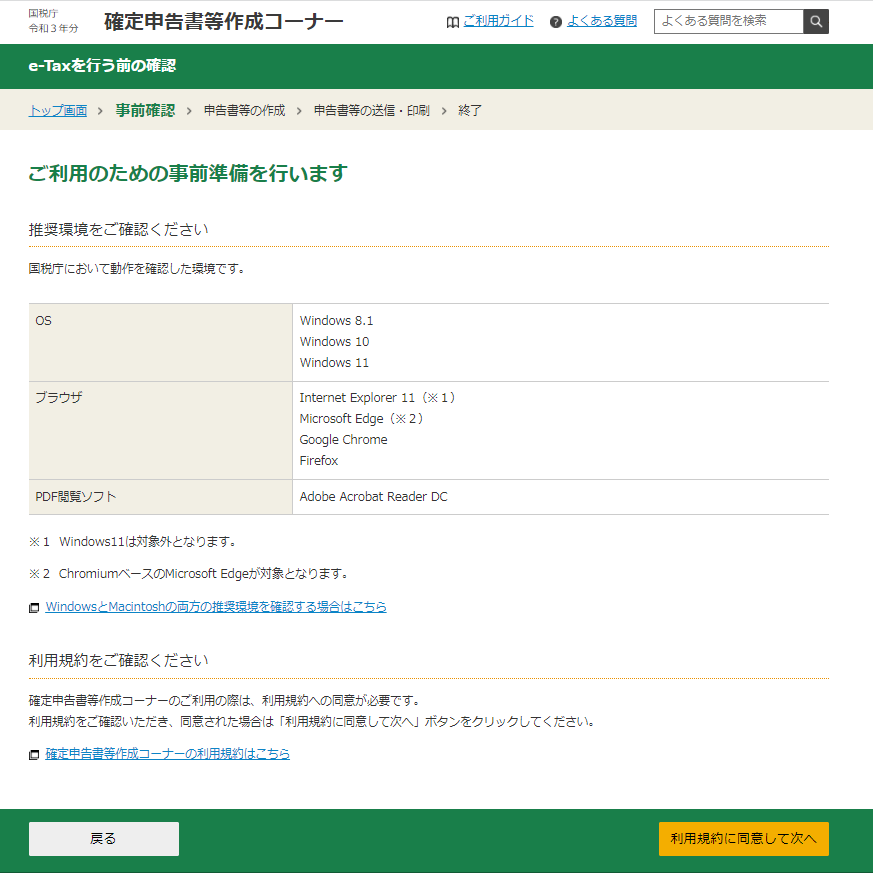Click 国税庁において動作を確認した環境です text
Screen dimensions: 873x873
(x=137, y=269)
